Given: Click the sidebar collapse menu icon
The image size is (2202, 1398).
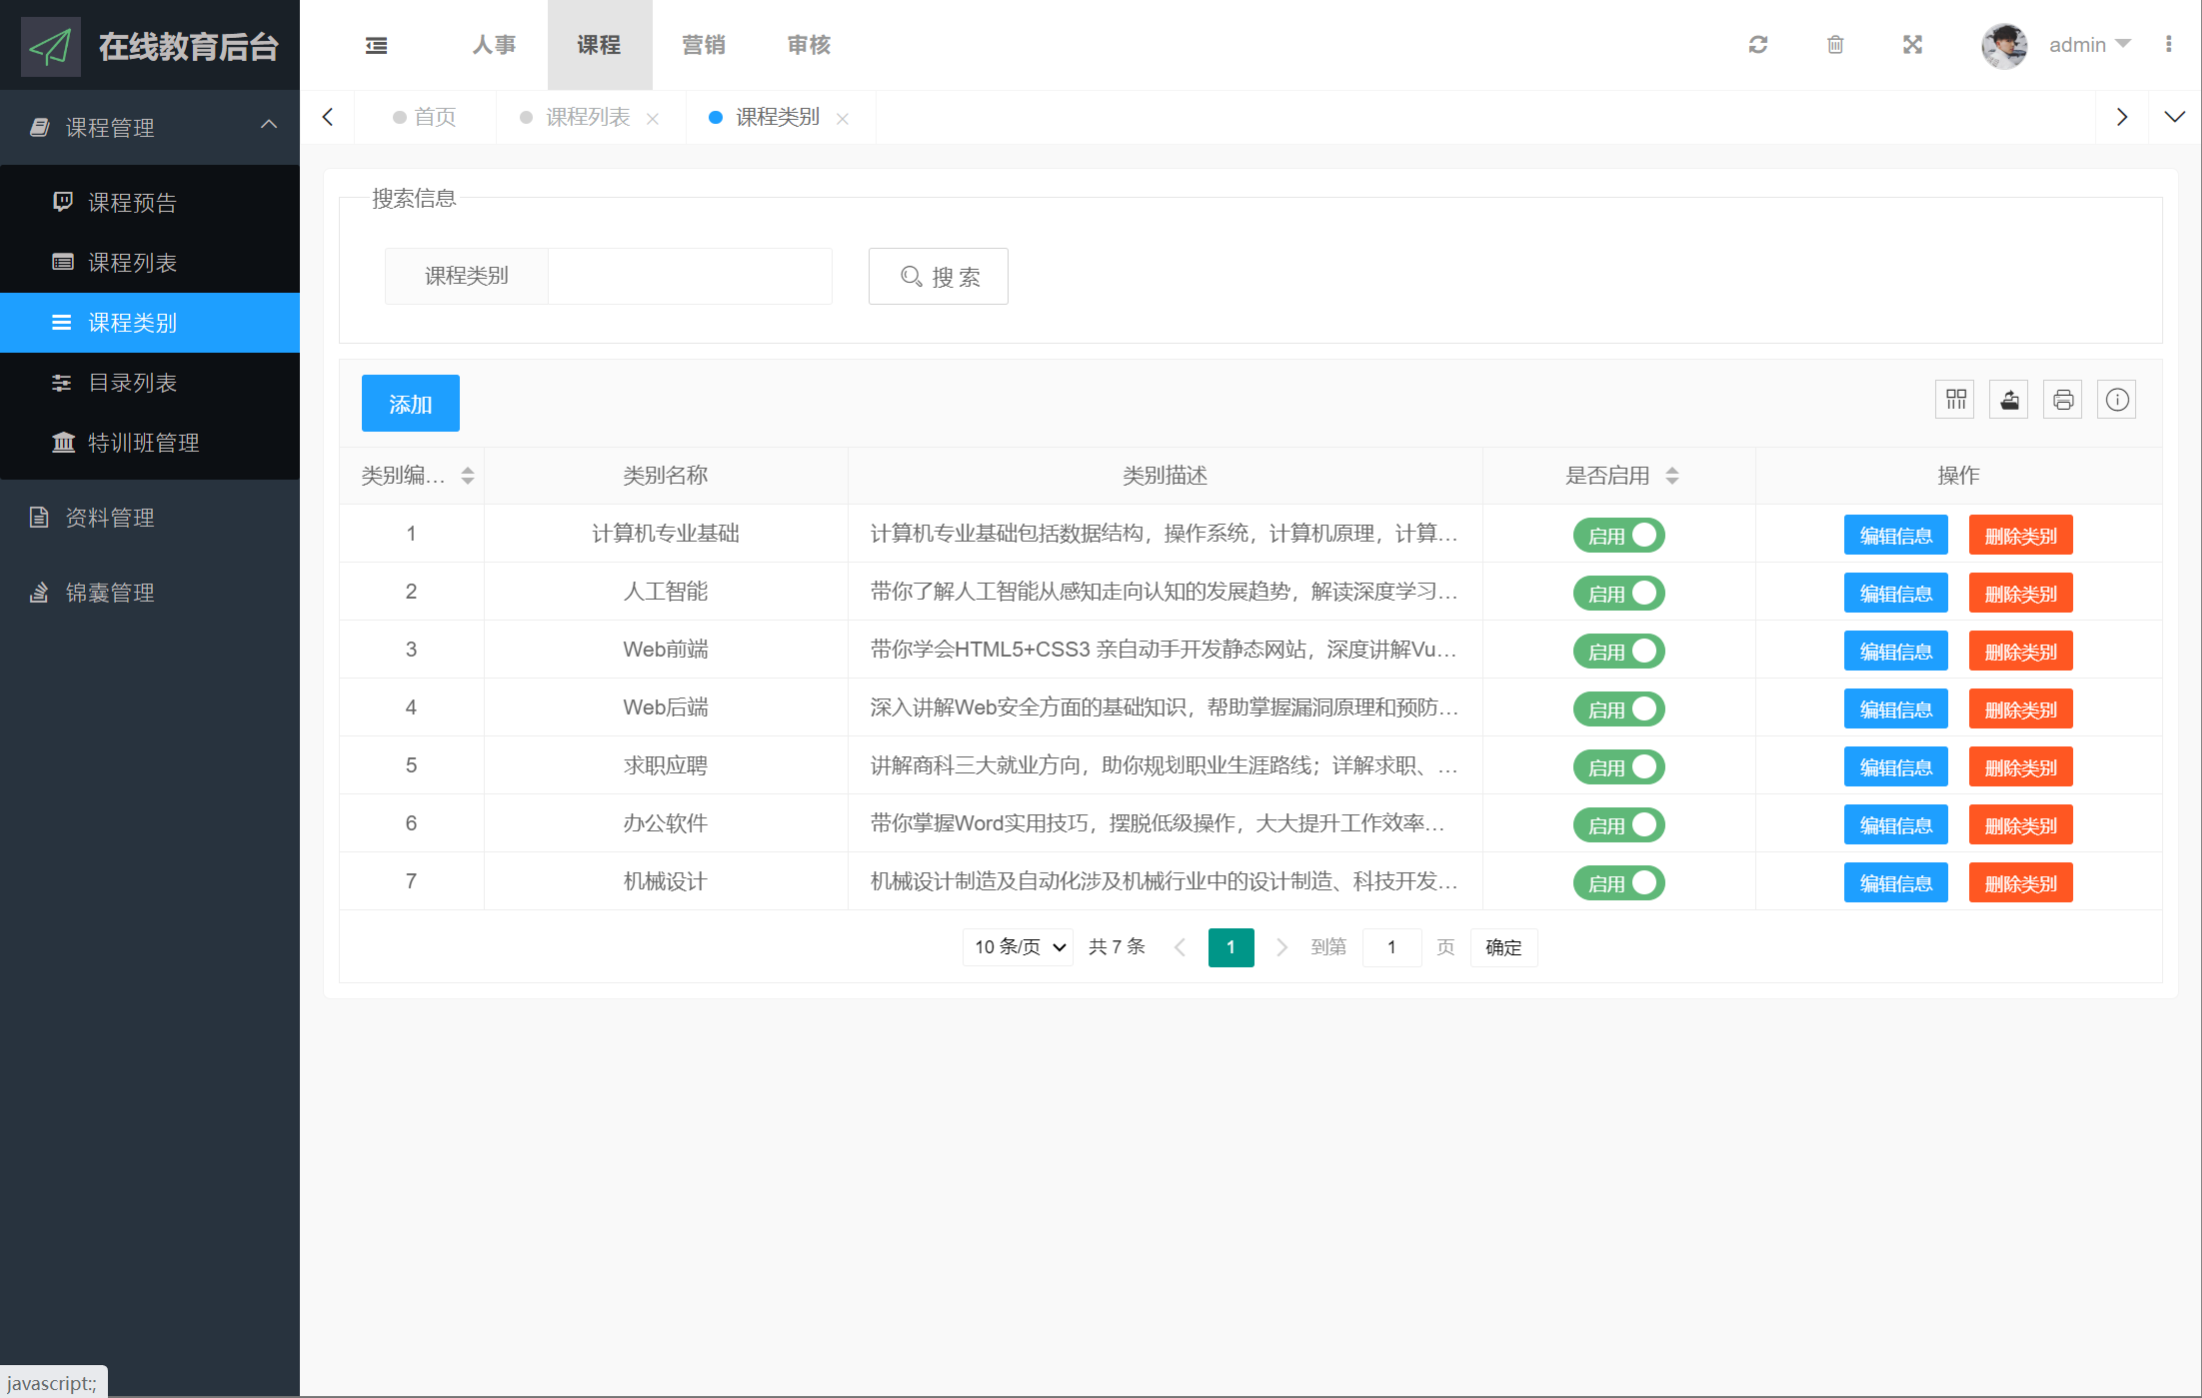Looking at the screenshot, I should click(376, 45).
